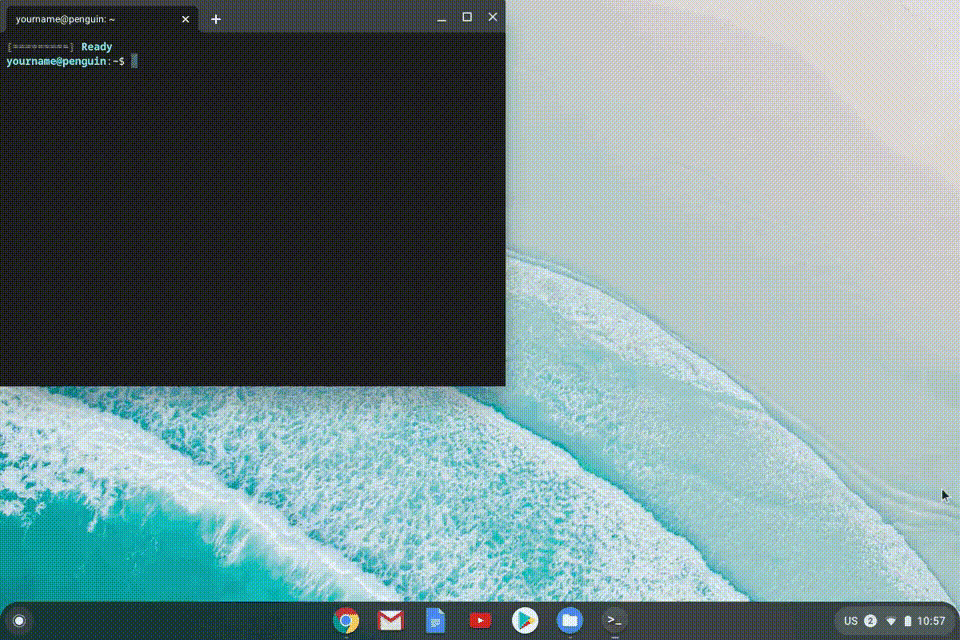960x640 pixels.
Task: Maximize the terminal window
Action: click(x=467, y=17)
